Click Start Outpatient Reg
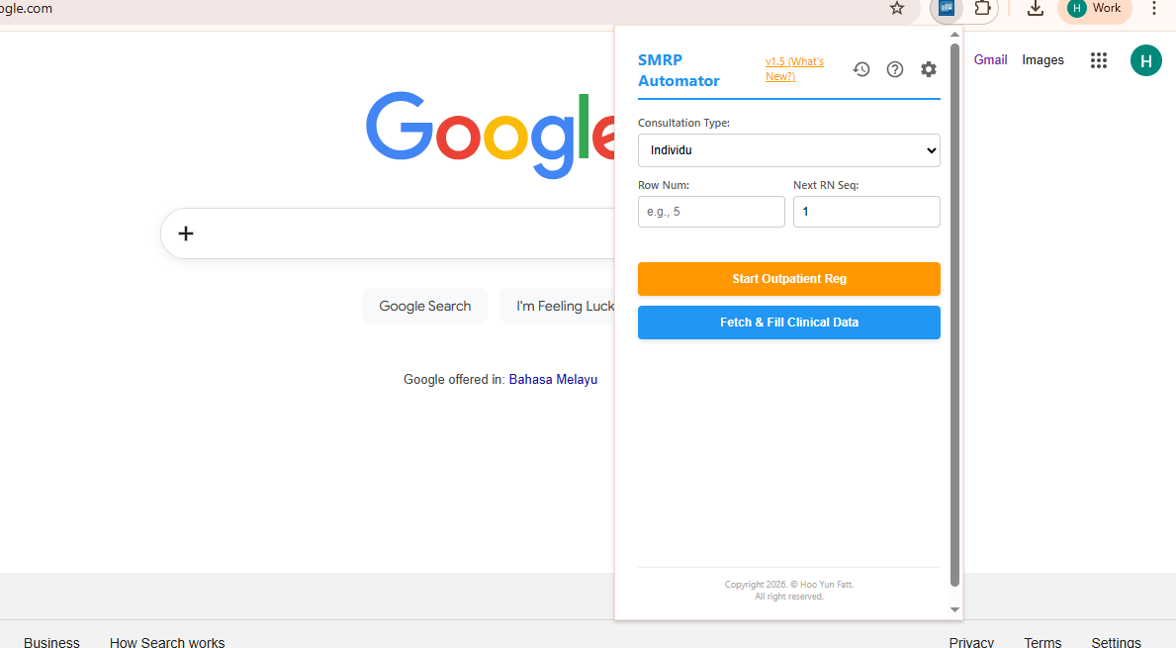1176x648 pixels. pyautogui.click(x=789, y=279)
